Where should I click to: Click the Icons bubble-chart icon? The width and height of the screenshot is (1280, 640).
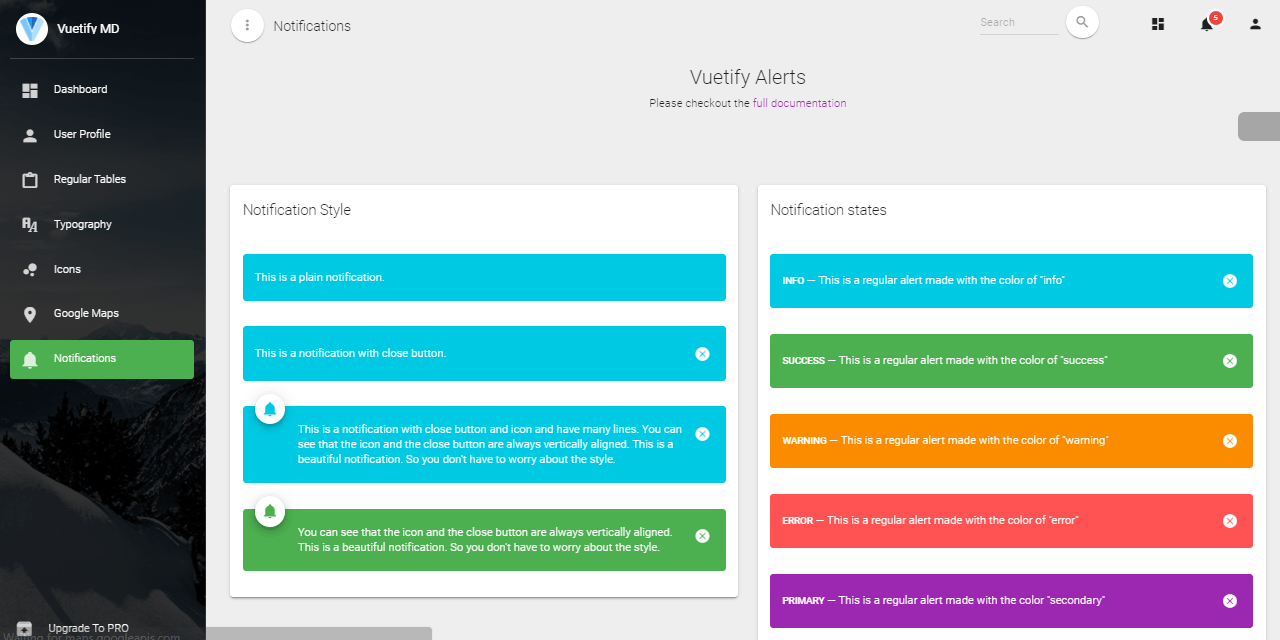point(30,270)
